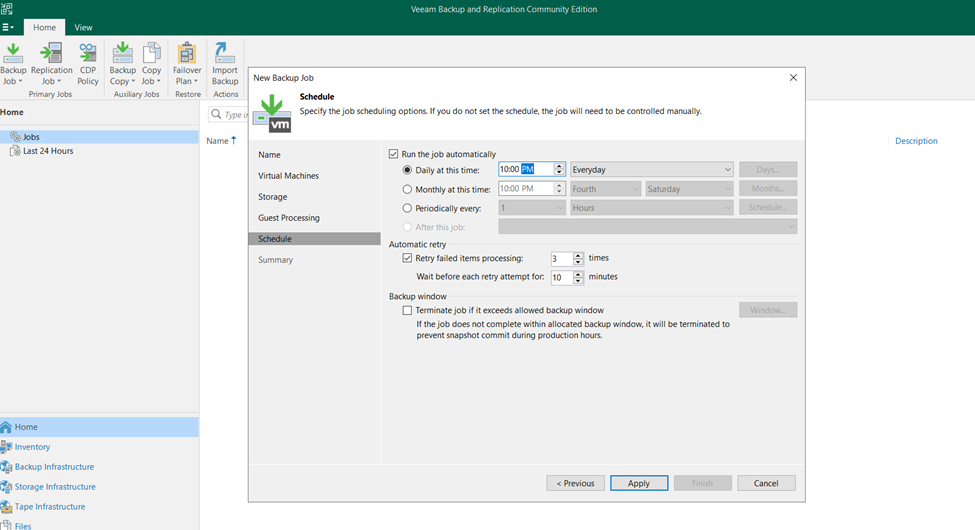Click the Replication Job icon
The height and width of the screenshot is (530, 975).
point(52,63)
